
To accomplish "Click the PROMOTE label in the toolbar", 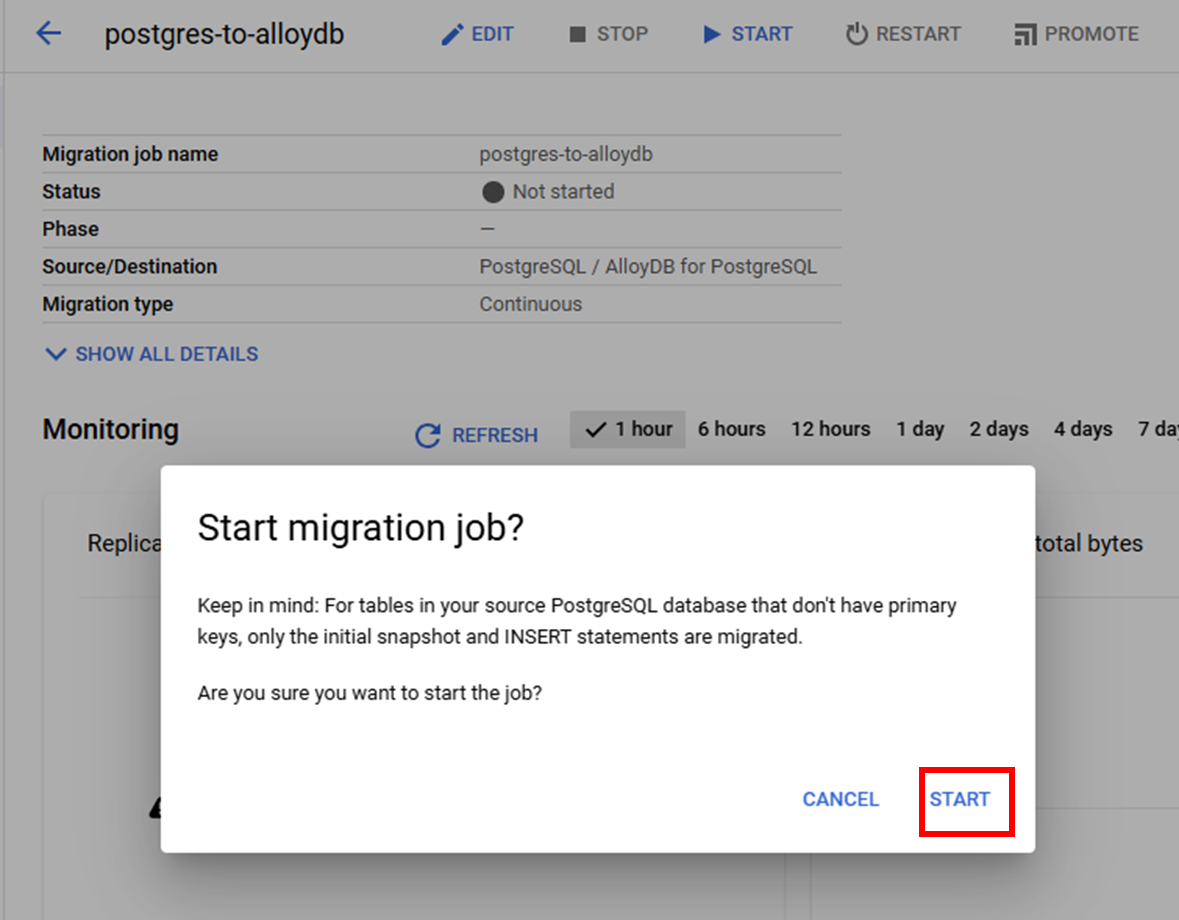I will click(x=1091, y=34).
